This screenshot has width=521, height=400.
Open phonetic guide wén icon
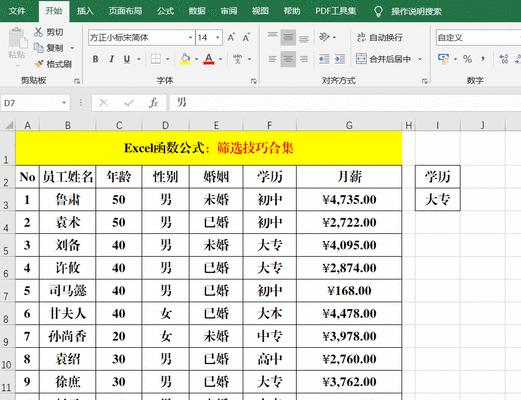[238, 59]
